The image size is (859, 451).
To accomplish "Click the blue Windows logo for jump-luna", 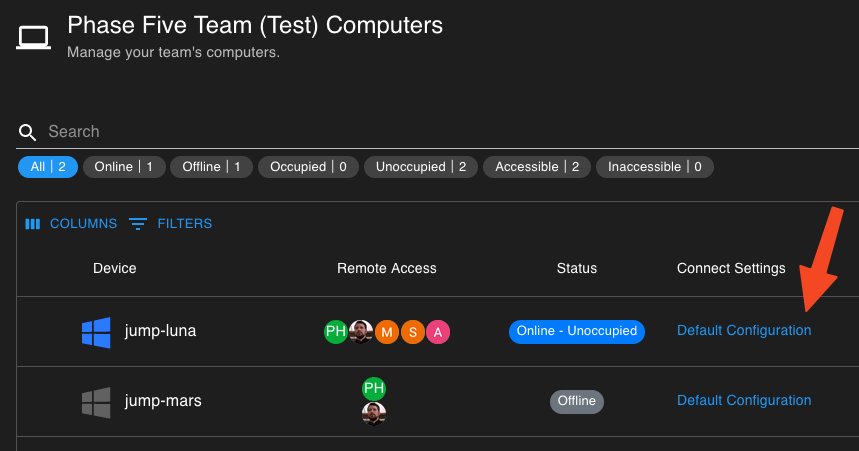I will coord(96,332).
